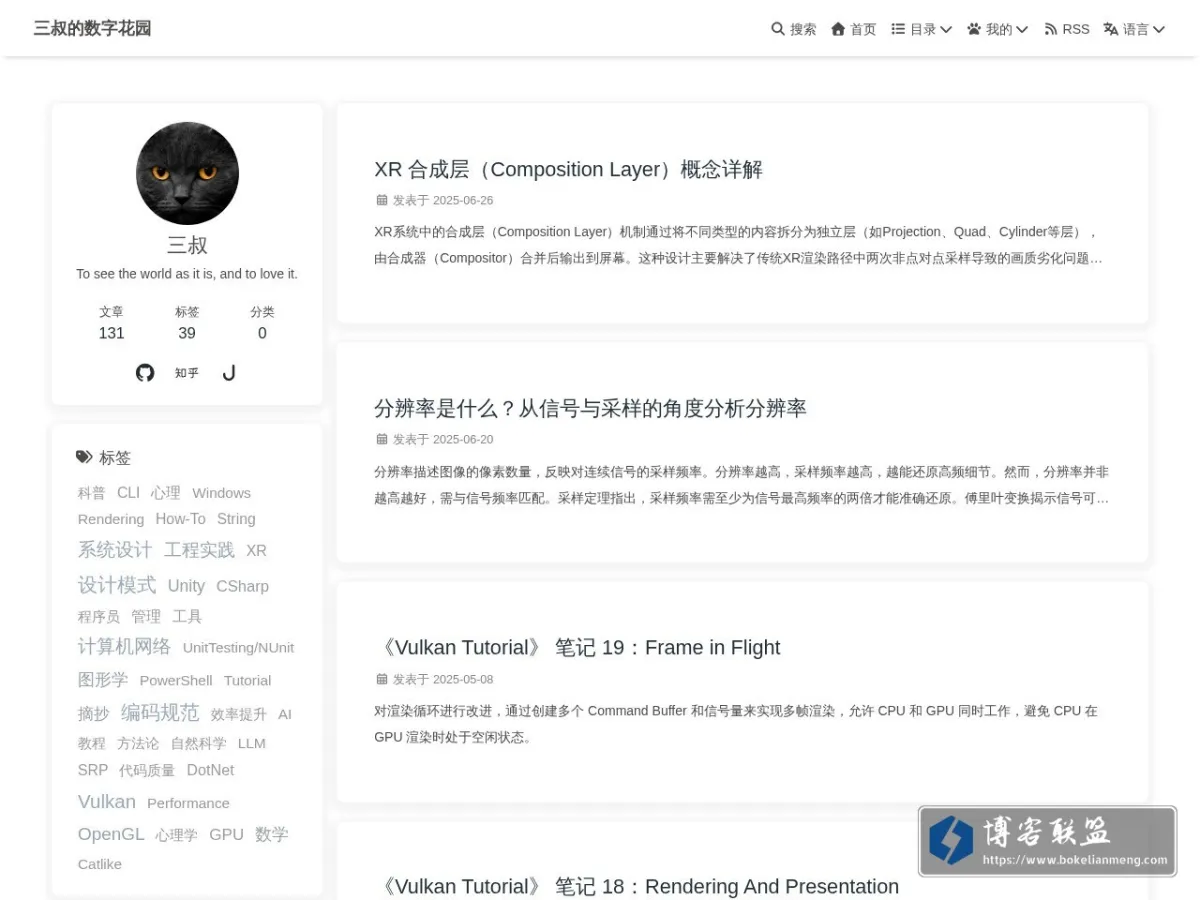Select the 系统设计 tag

click(x=115, y=549)
